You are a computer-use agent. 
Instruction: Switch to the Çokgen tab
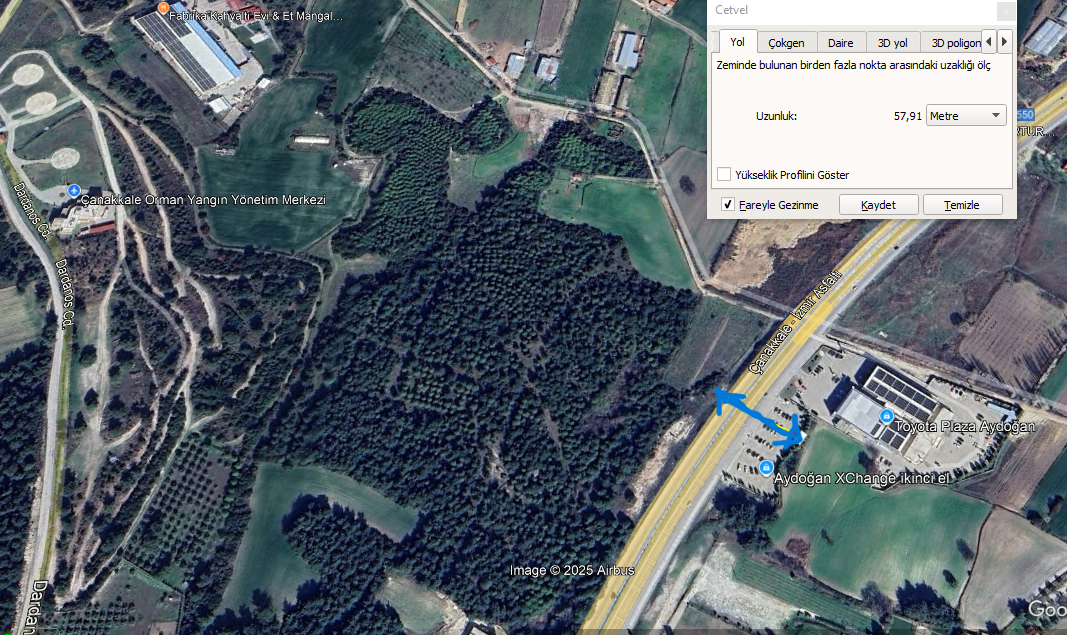point(787,43)
